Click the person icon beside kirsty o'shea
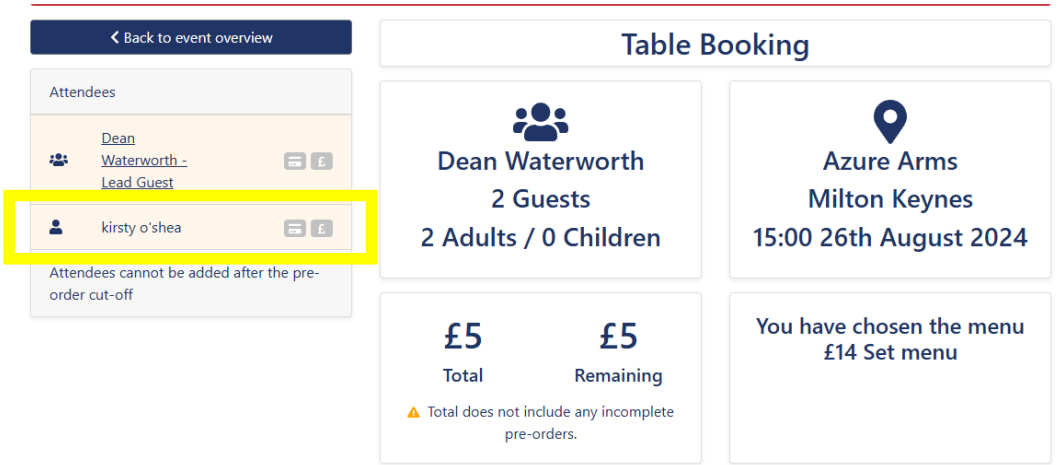Image resolution: width=1058 pixels, height=465 pixels. [x=56, y=228]
